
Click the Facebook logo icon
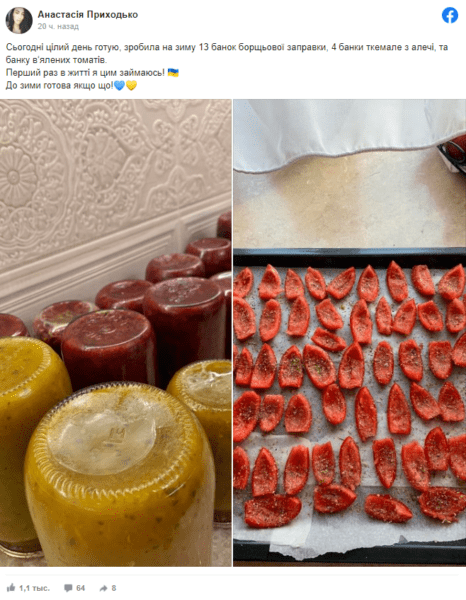[x=450, y=16]
